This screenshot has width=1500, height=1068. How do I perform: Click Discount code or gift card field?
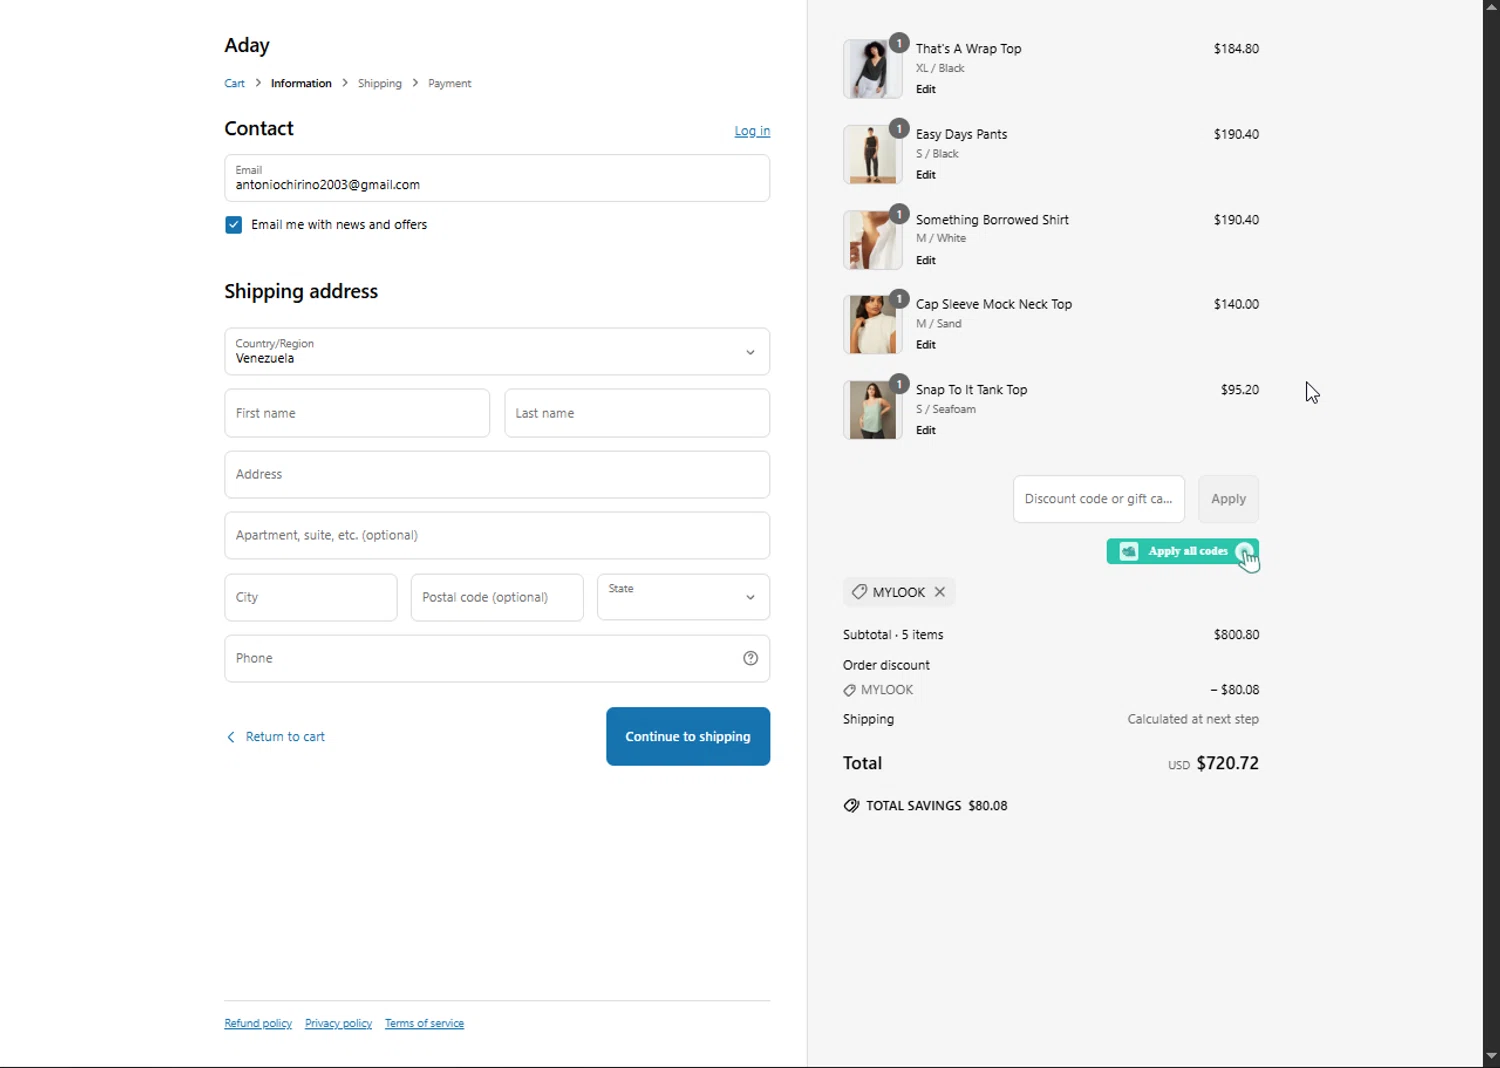[x=1099, y=499]
